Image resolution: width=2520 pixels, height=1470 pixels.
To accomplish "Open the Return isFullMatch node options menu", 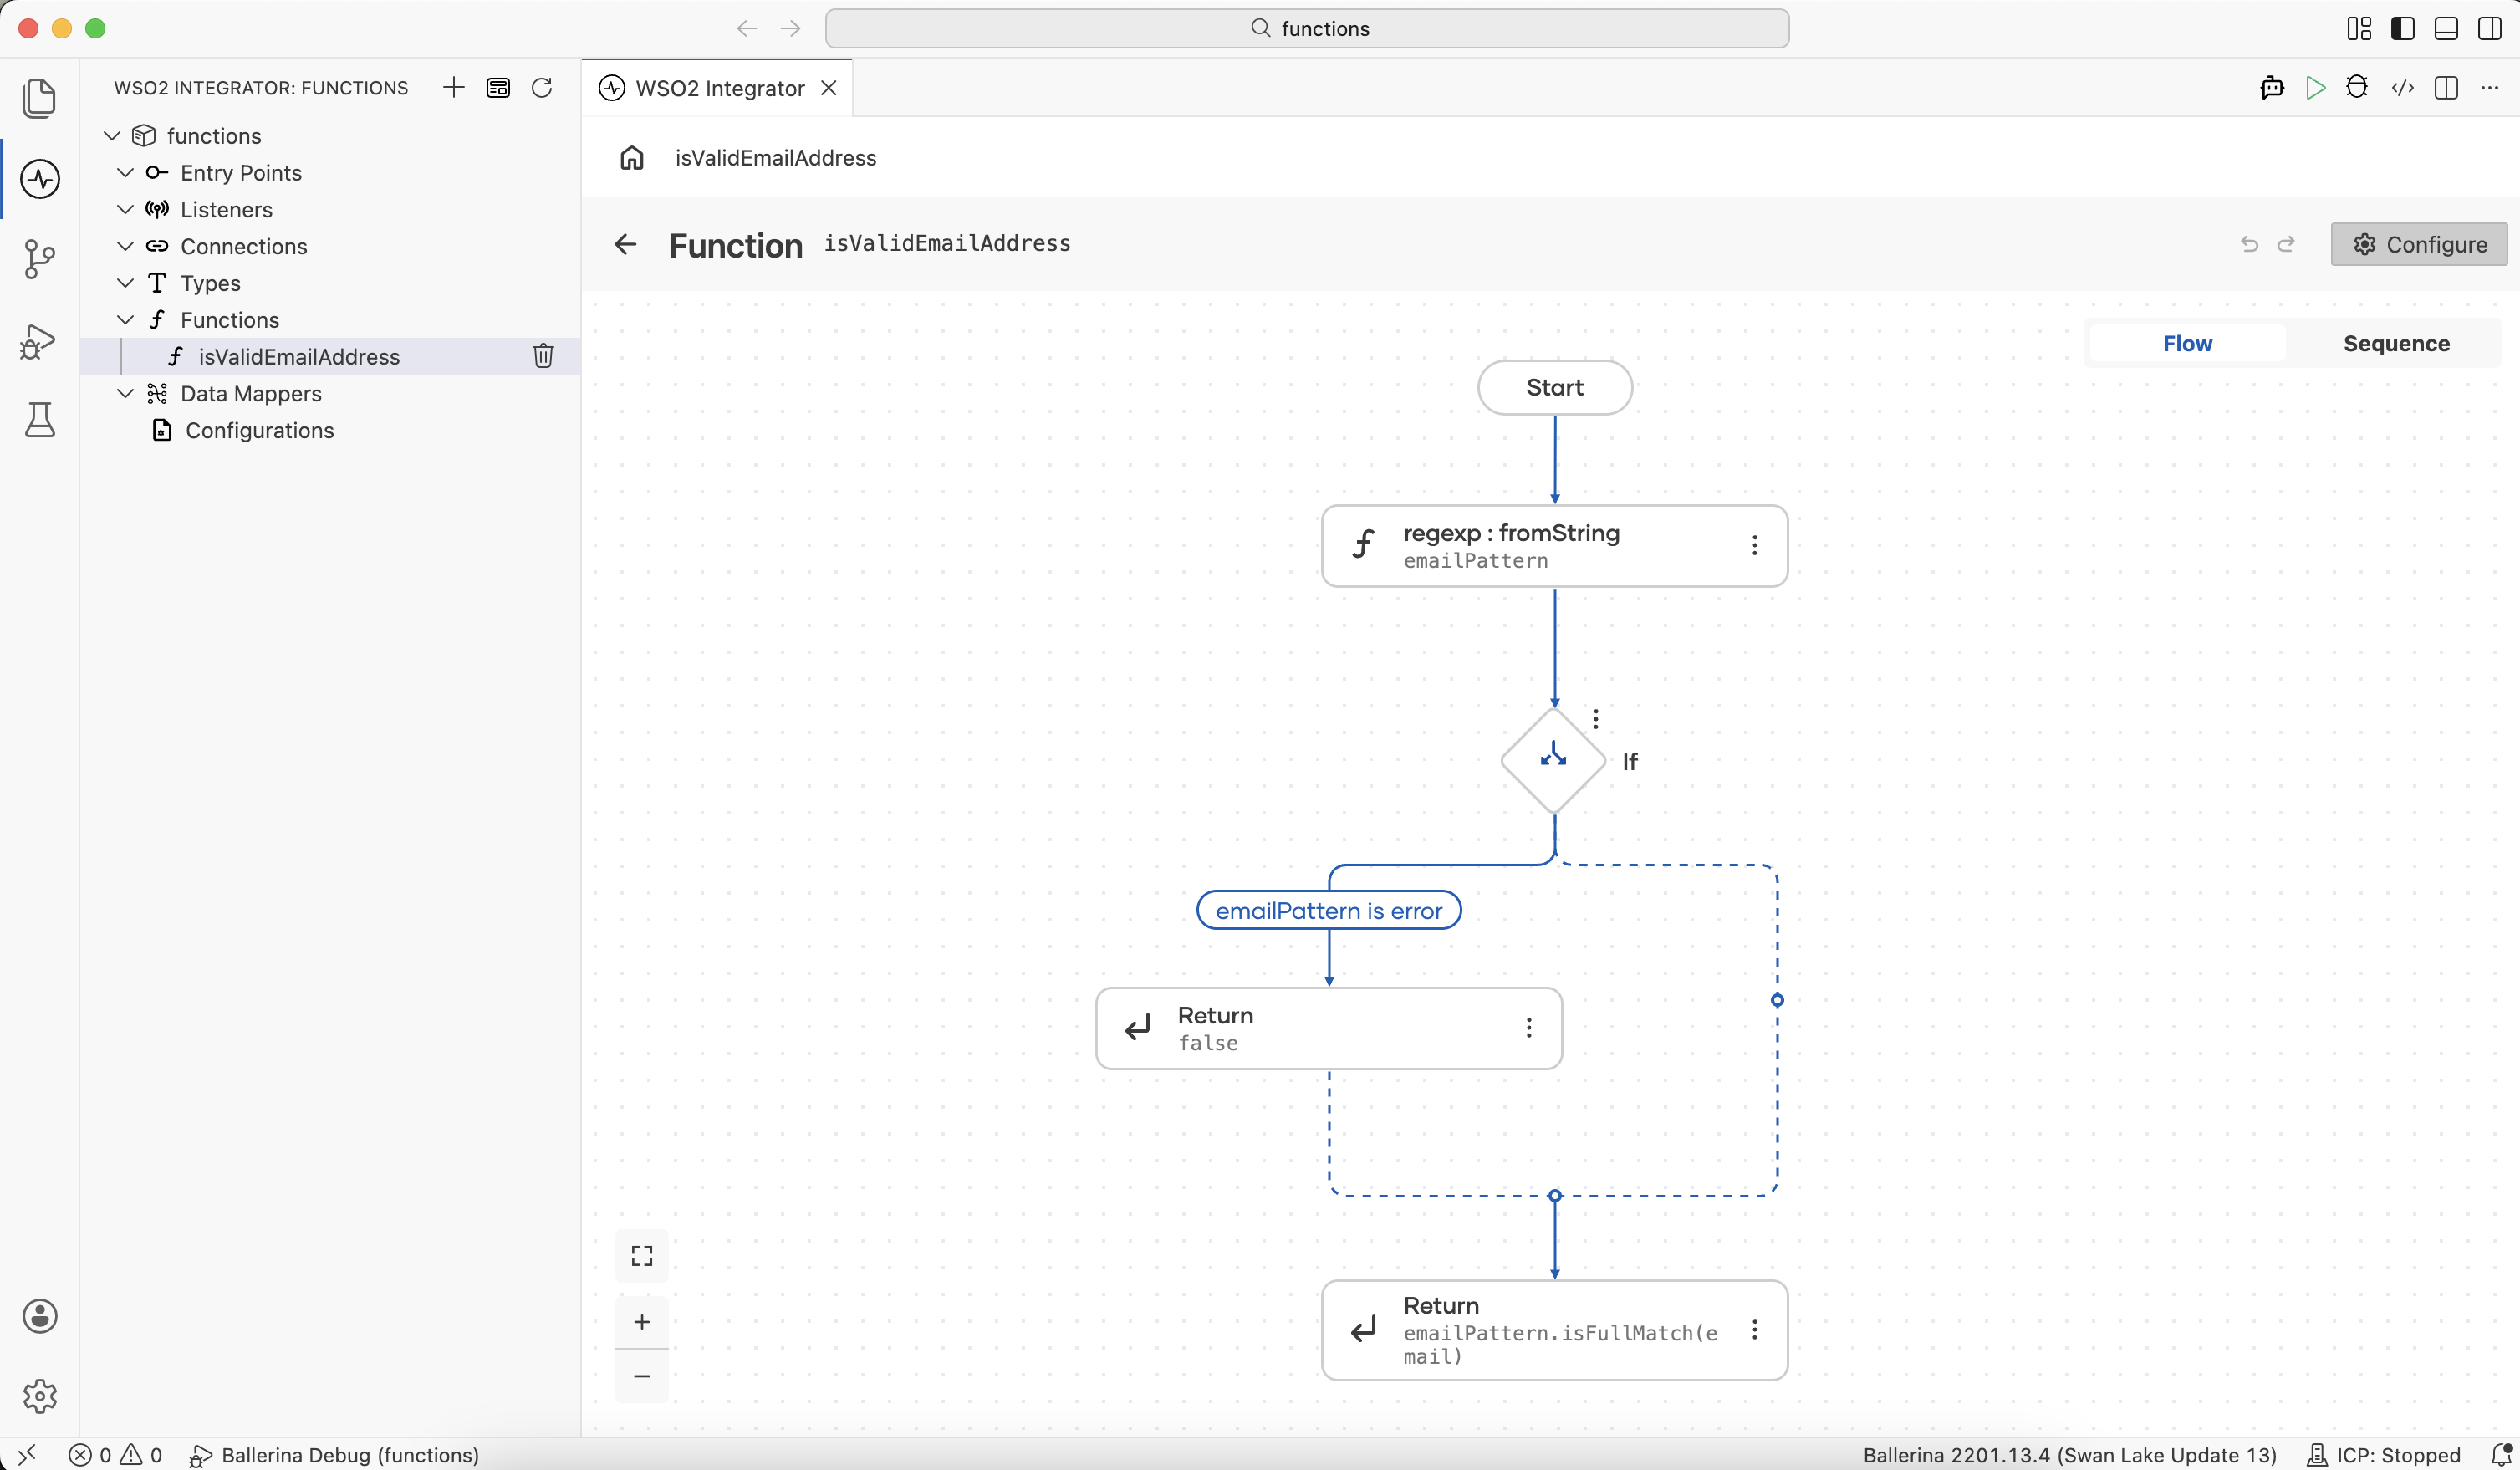I will pyautogui.click(x=1754, y=1330).
